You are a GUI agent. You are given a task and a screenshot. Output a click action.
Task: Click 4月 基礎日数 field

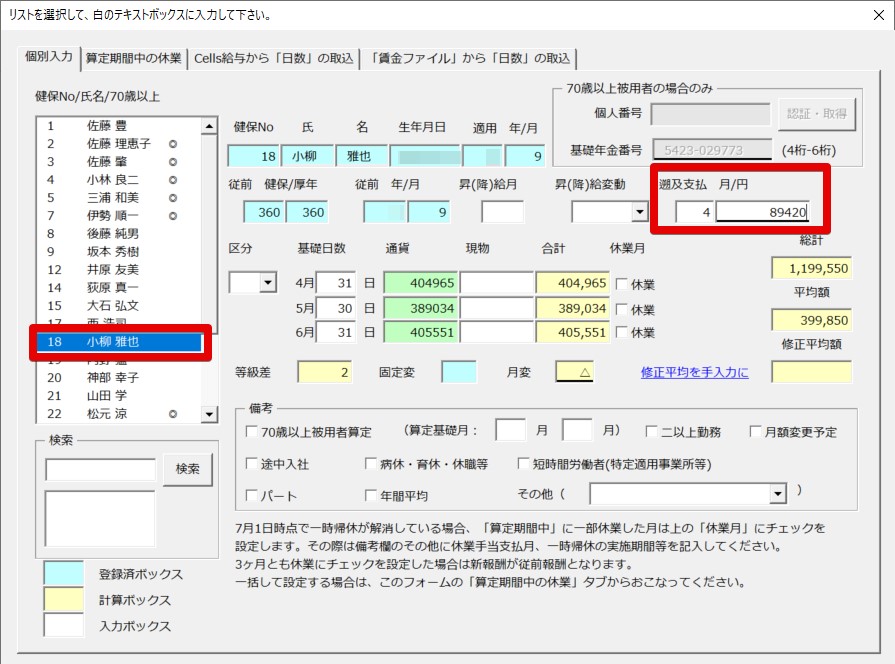[x=336, y=283]
